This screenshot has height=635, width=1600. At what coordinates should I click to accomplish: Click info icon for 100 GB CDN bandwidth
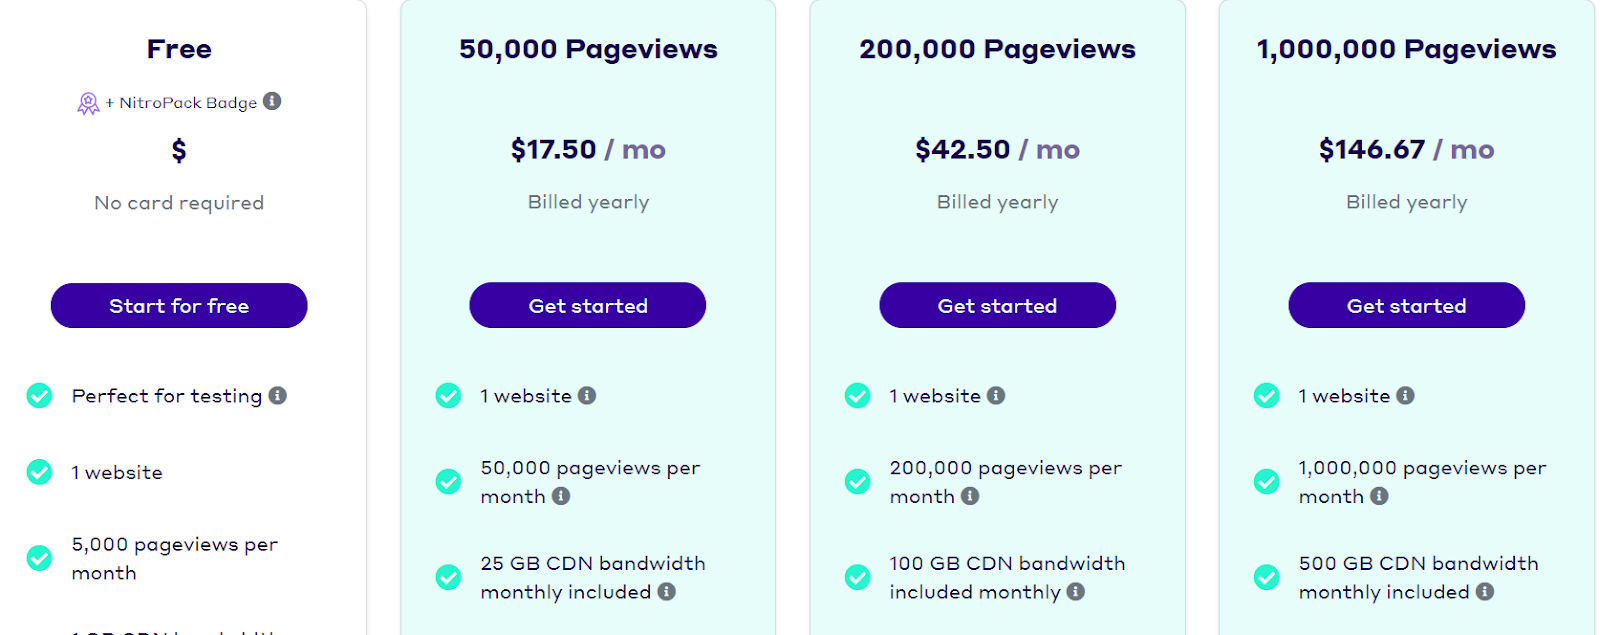1076,591
